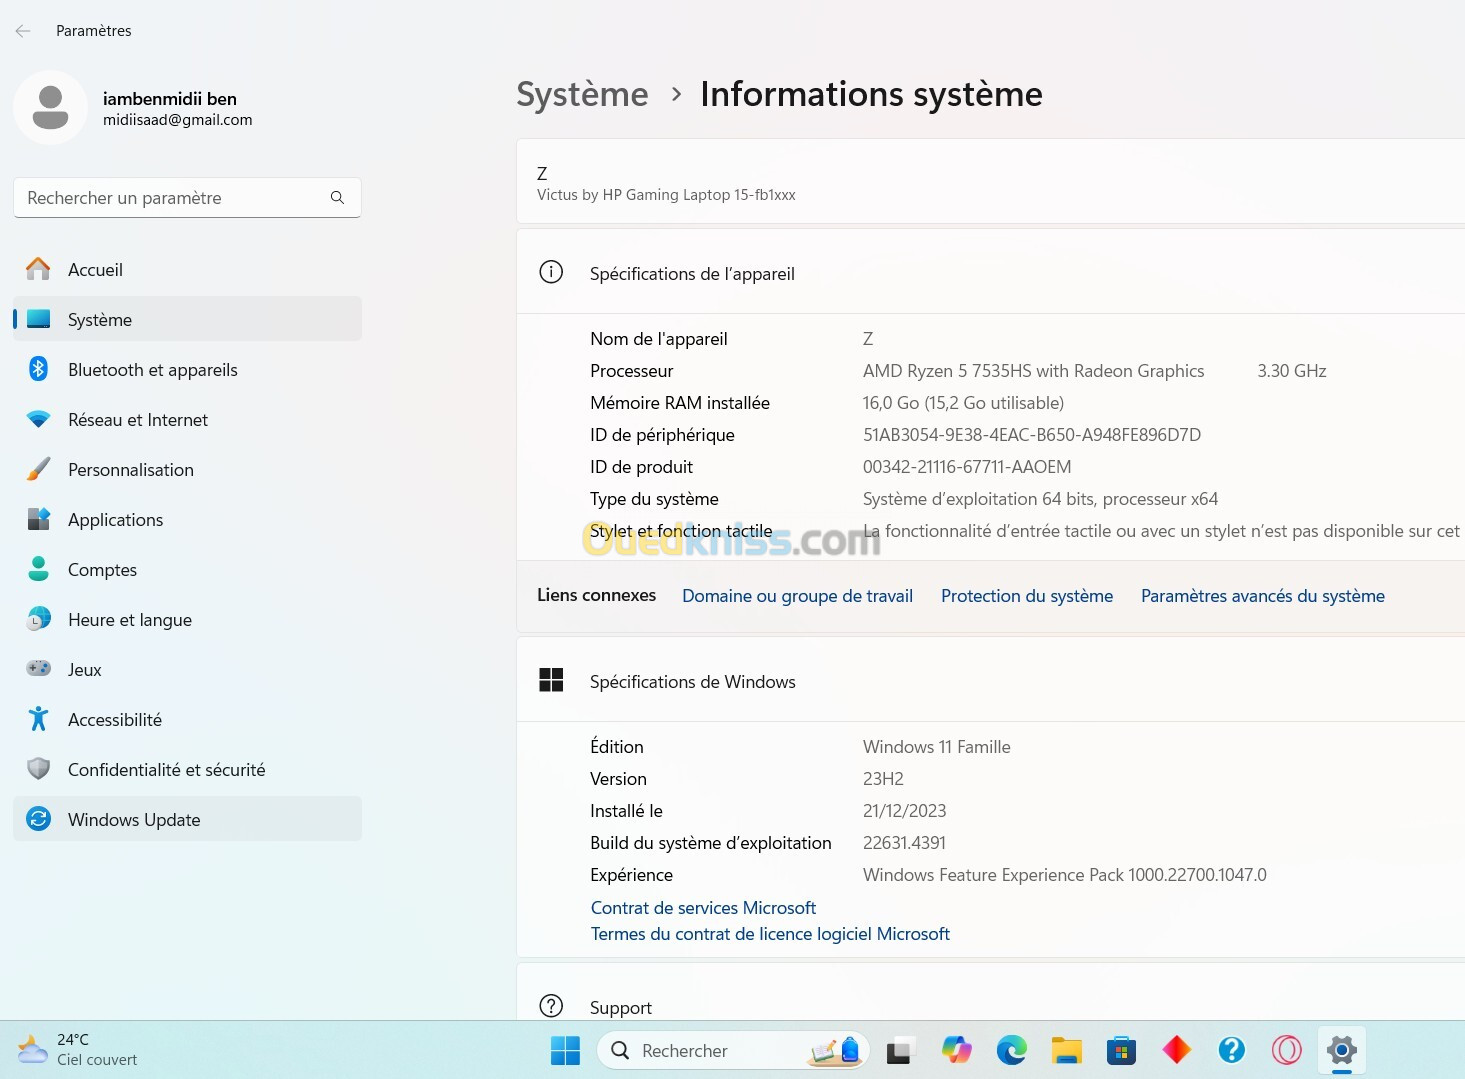Click the question mark icon beside Support
This screenshot has height=1079, width=1465.
[x=551, y=1006]
